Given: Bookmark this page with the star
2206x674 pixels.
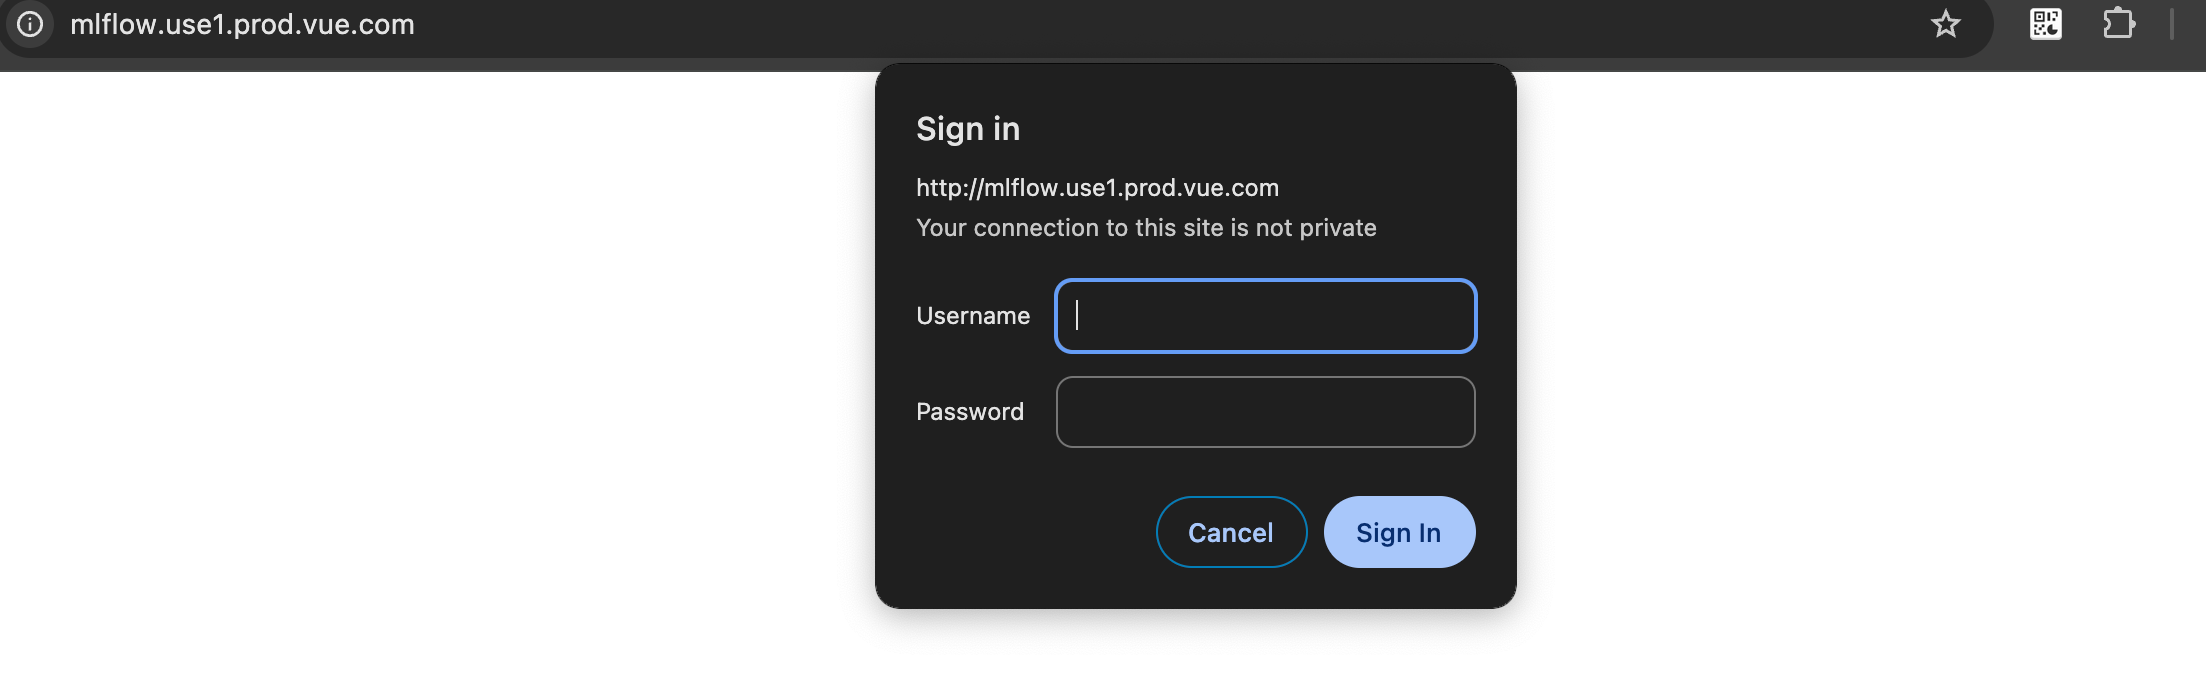Looking at the screenshot, I should [1945, 24].
